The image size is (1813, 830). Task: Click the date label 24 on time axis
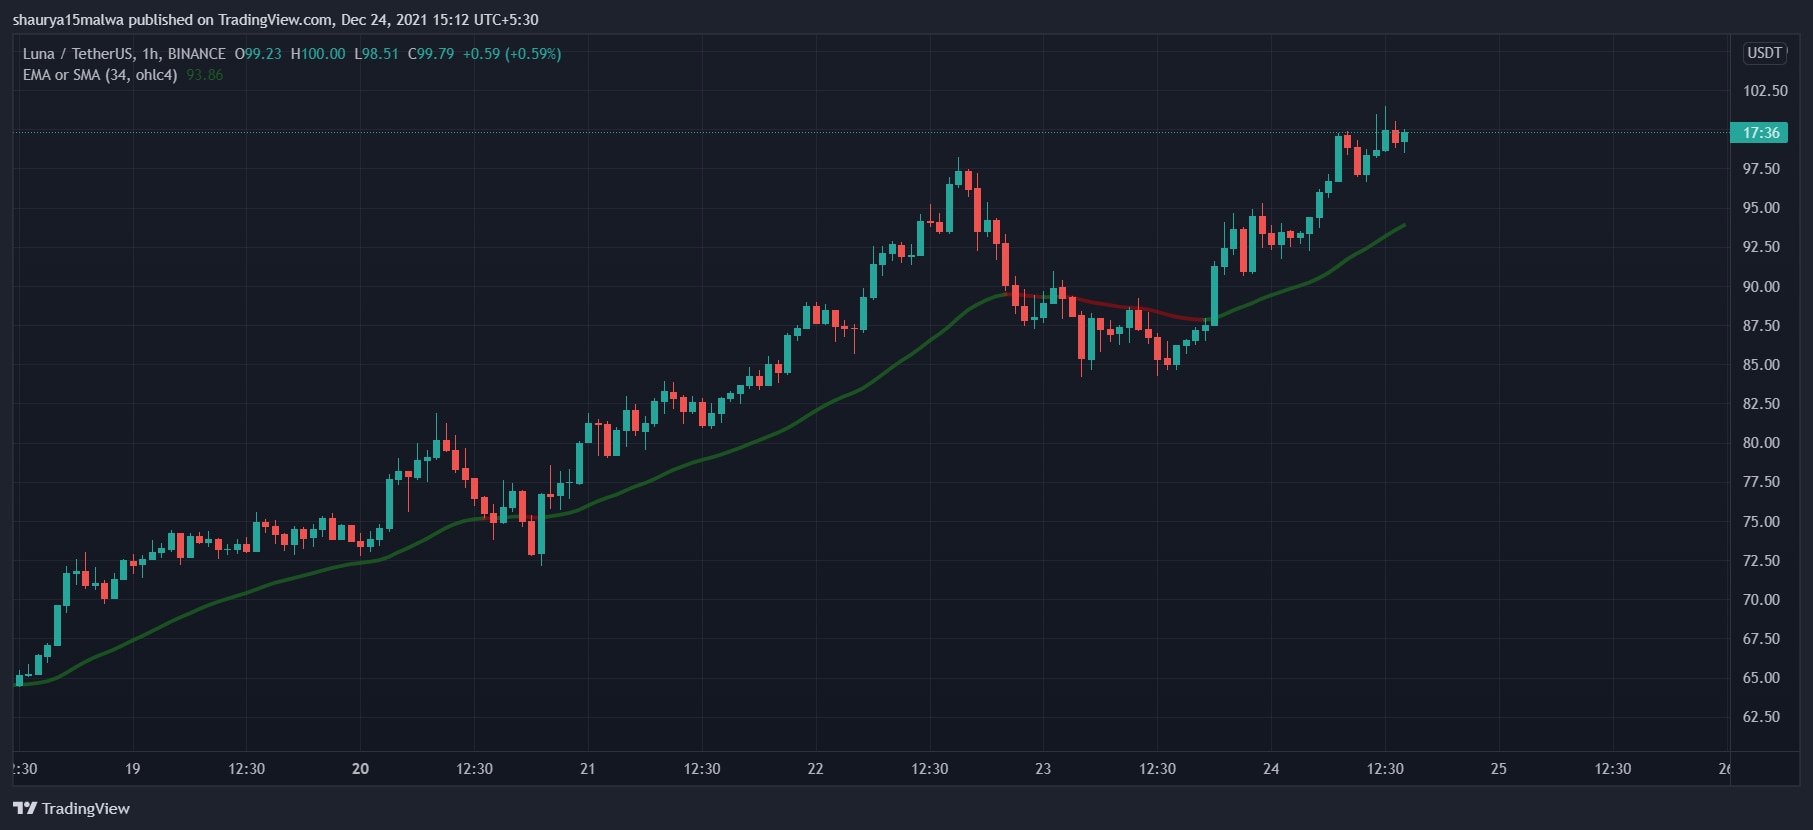pyautogui.click(x=1271, y=769)
